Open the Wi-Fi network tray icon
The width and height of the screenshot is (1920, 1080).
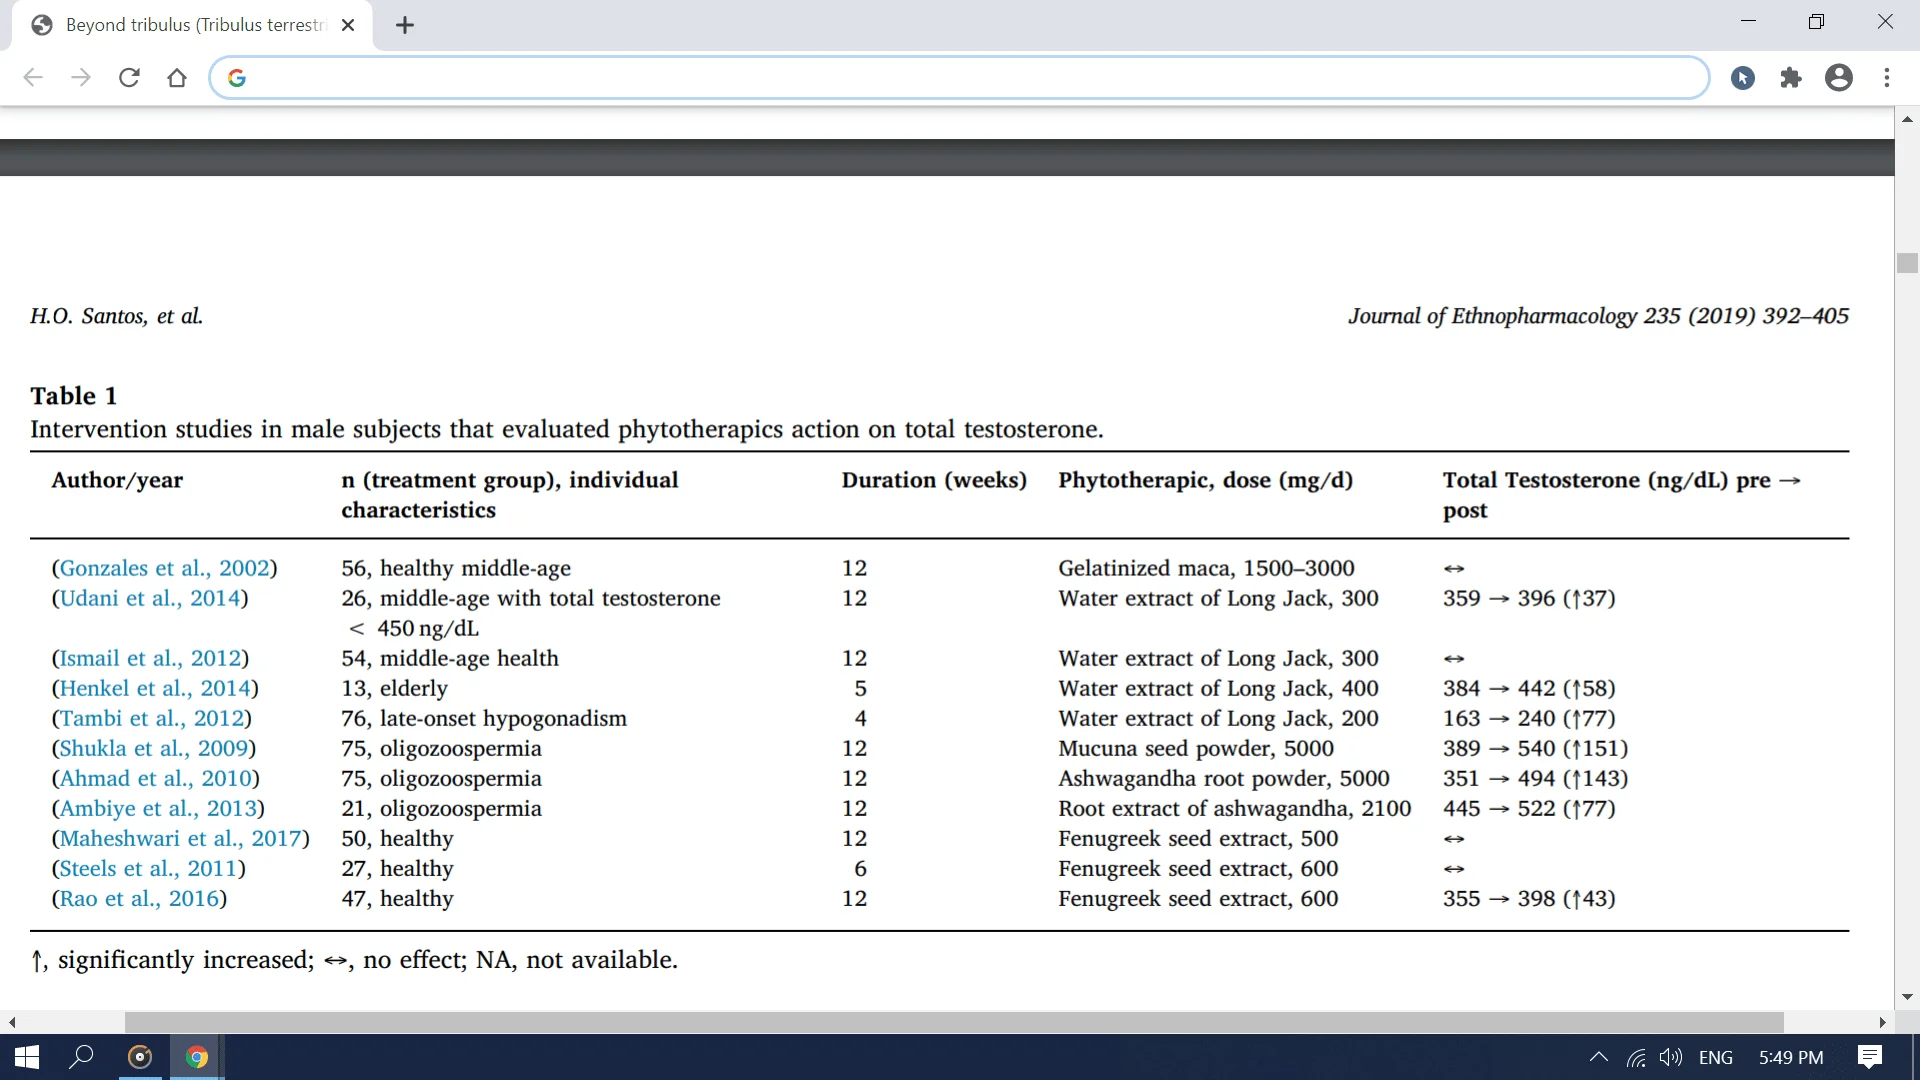click(x=1636, y=1057)
